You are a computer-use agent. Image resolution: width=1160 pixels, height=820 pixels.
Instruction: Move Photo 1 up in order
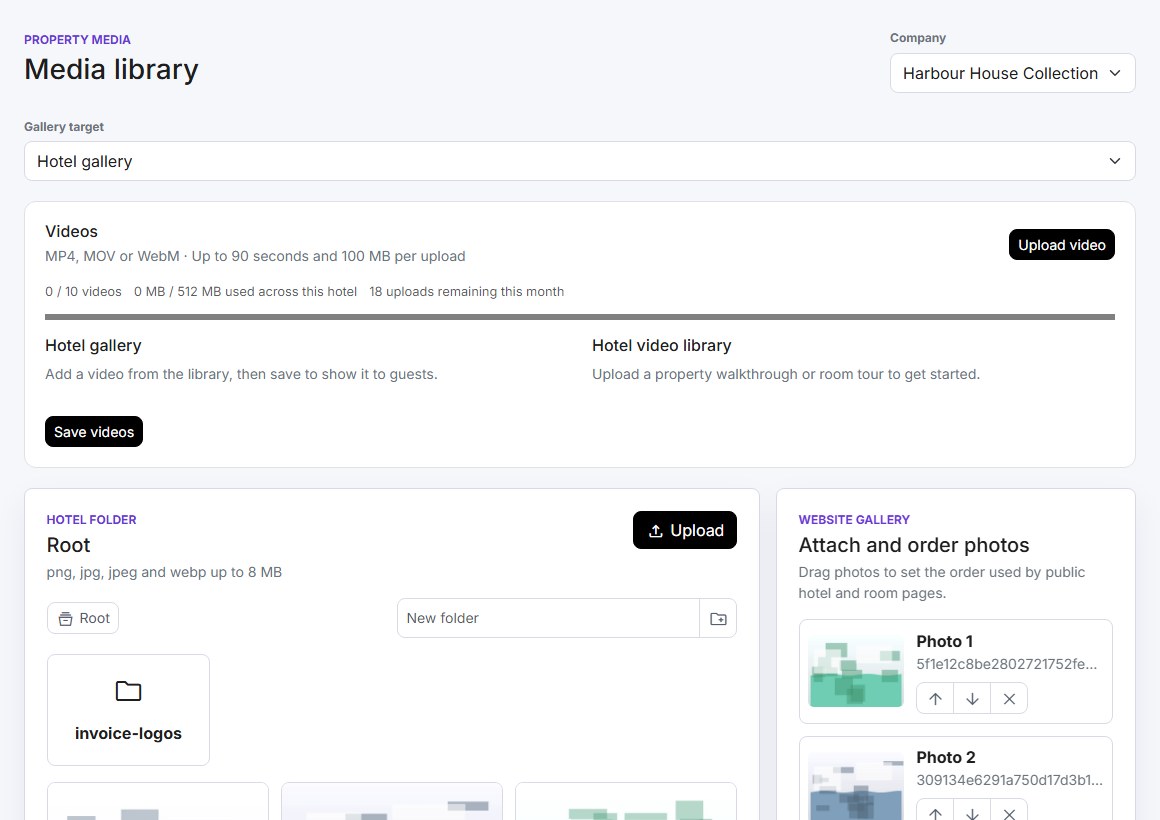click(x=935, y=699)
